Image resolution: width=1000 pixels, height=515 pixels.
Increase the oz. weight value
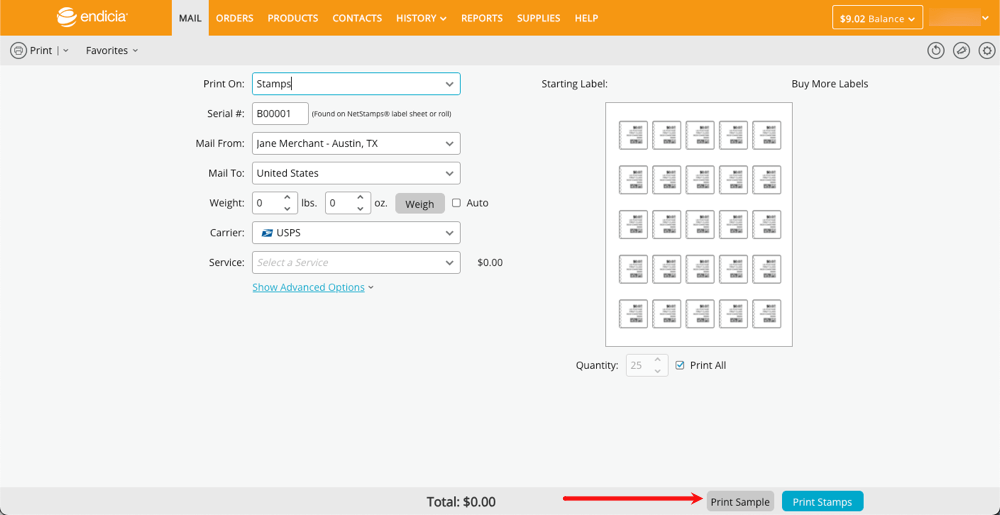[x=360, y=198]
